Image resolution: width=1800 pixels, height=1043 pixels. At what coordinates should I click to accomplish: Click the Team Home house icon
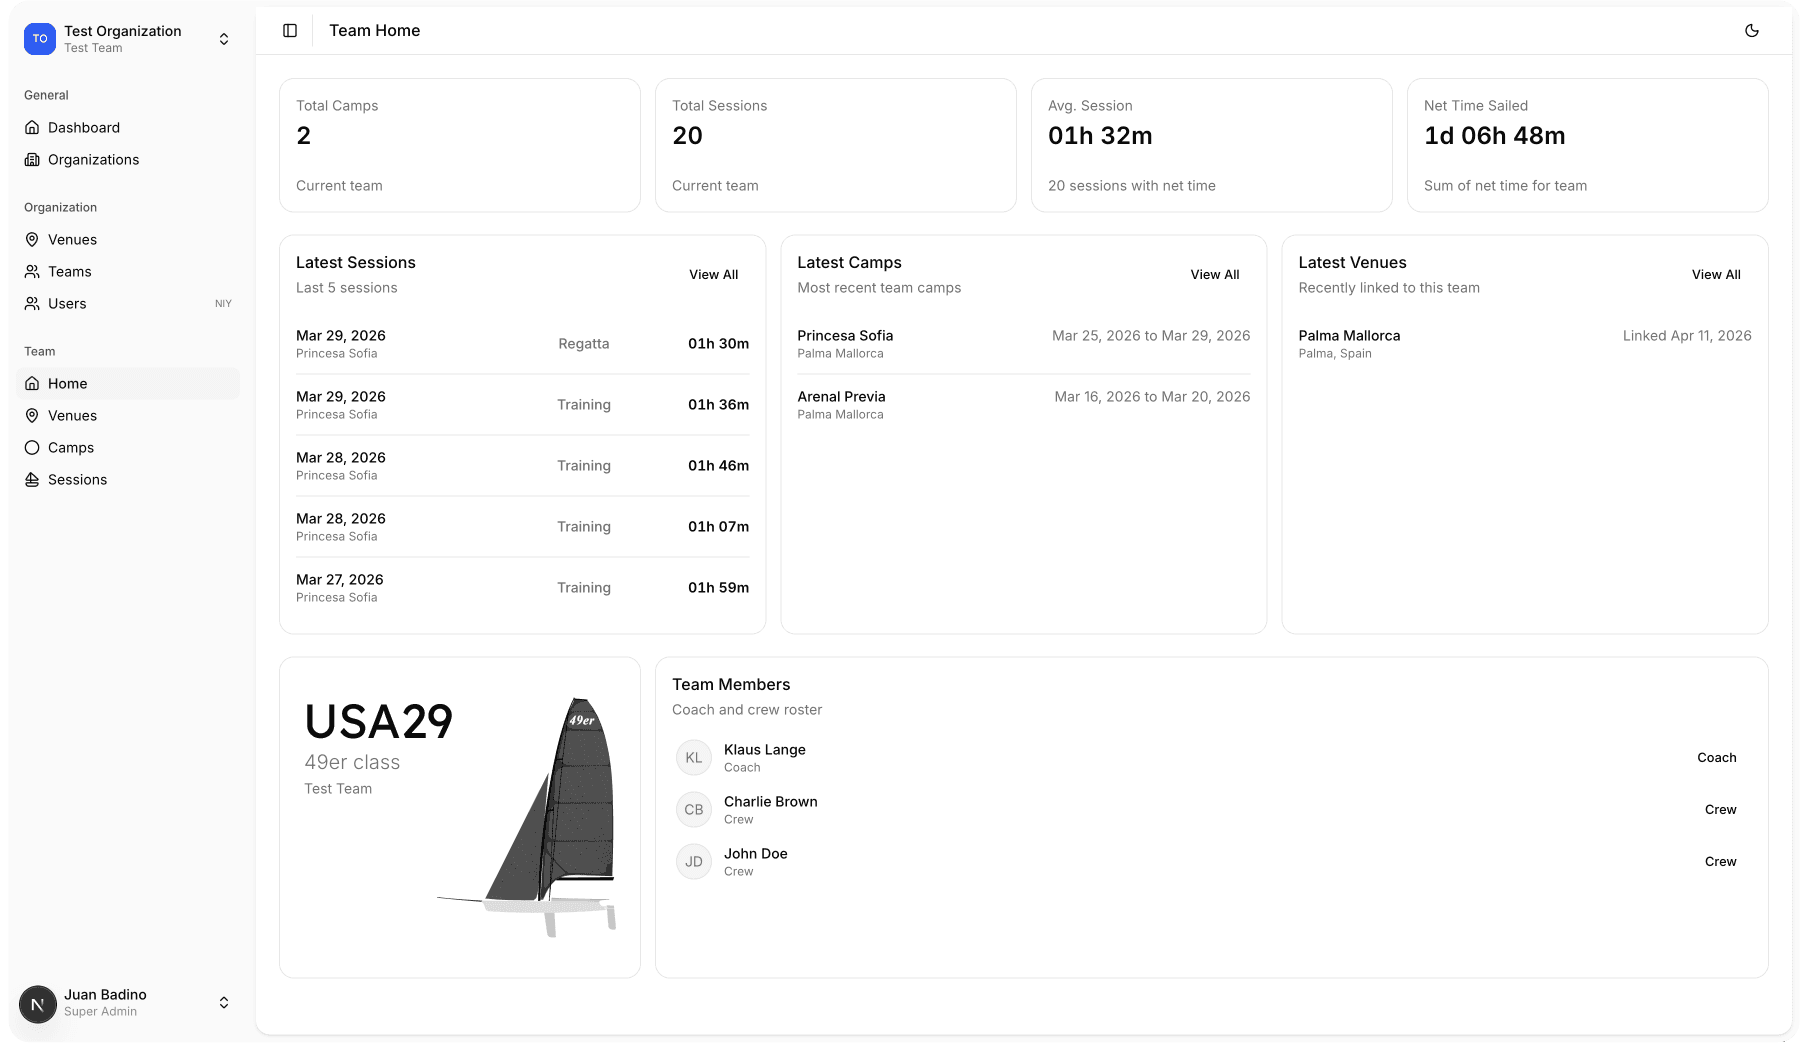(x=32, y=384)
